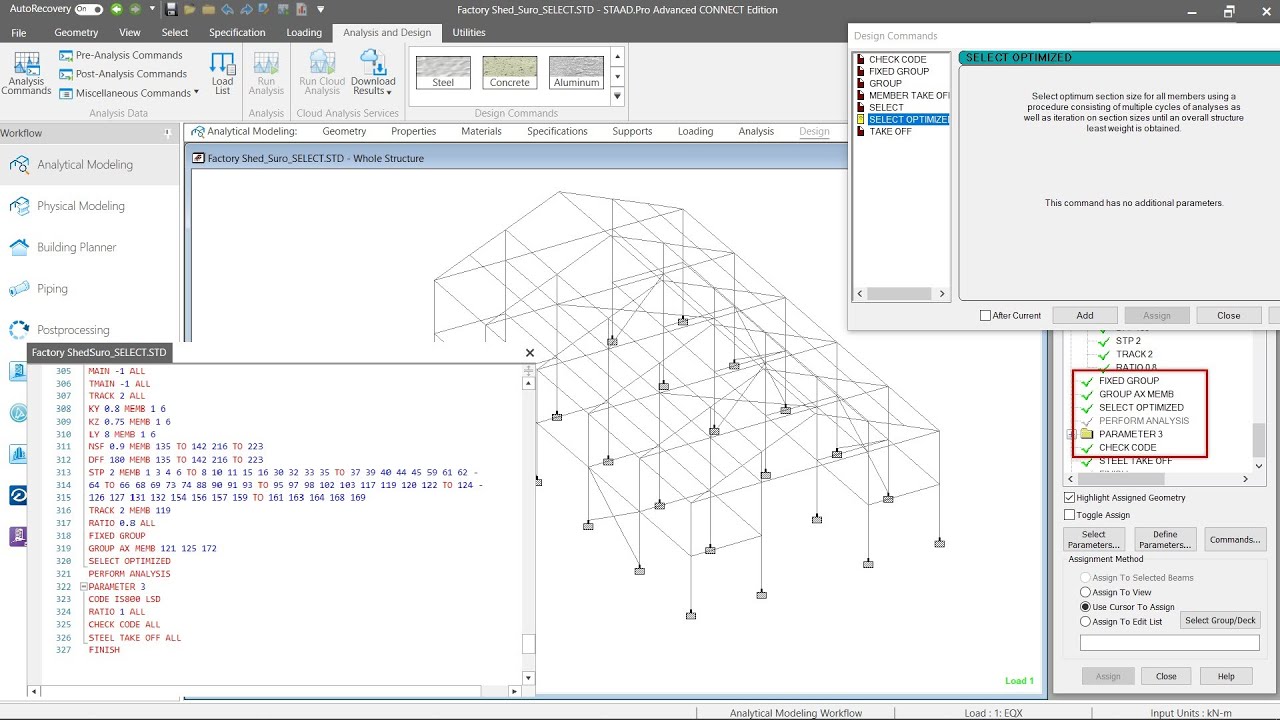Select FIXED GROUP in Design Commands list

tap(898, 72)
